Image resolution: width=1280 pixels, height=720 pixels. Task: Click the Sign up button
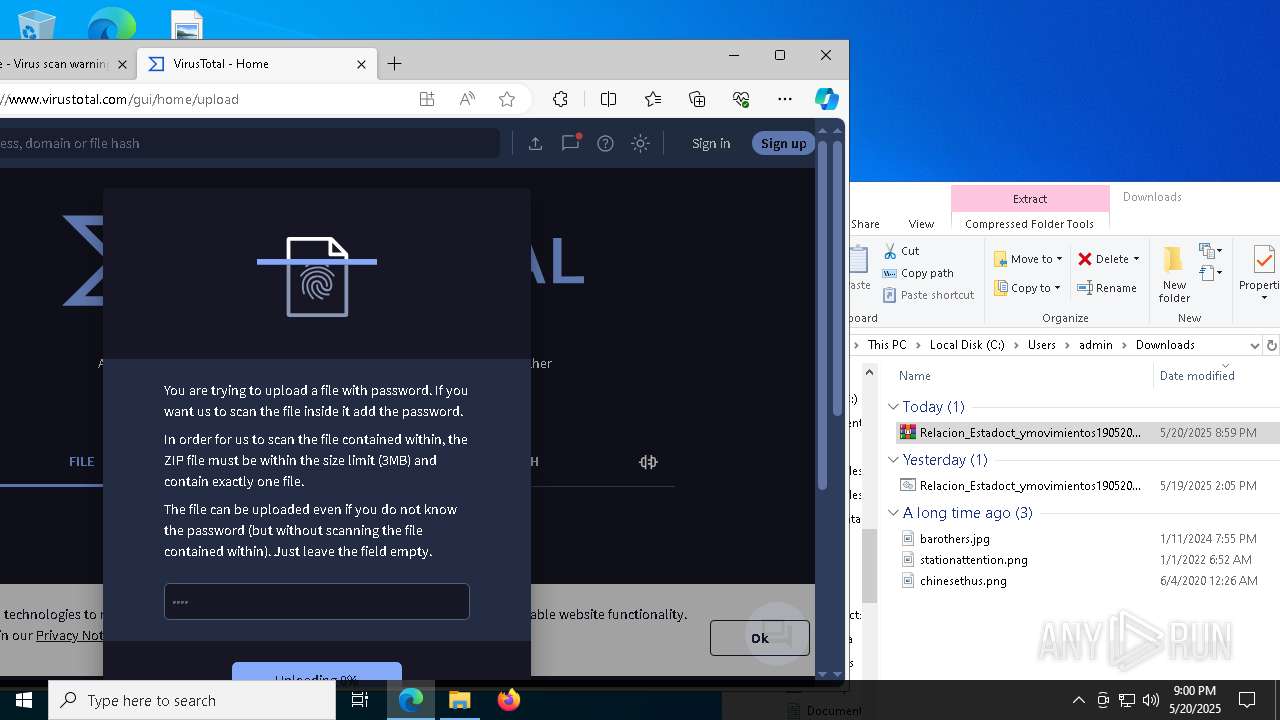pos(783,143)
